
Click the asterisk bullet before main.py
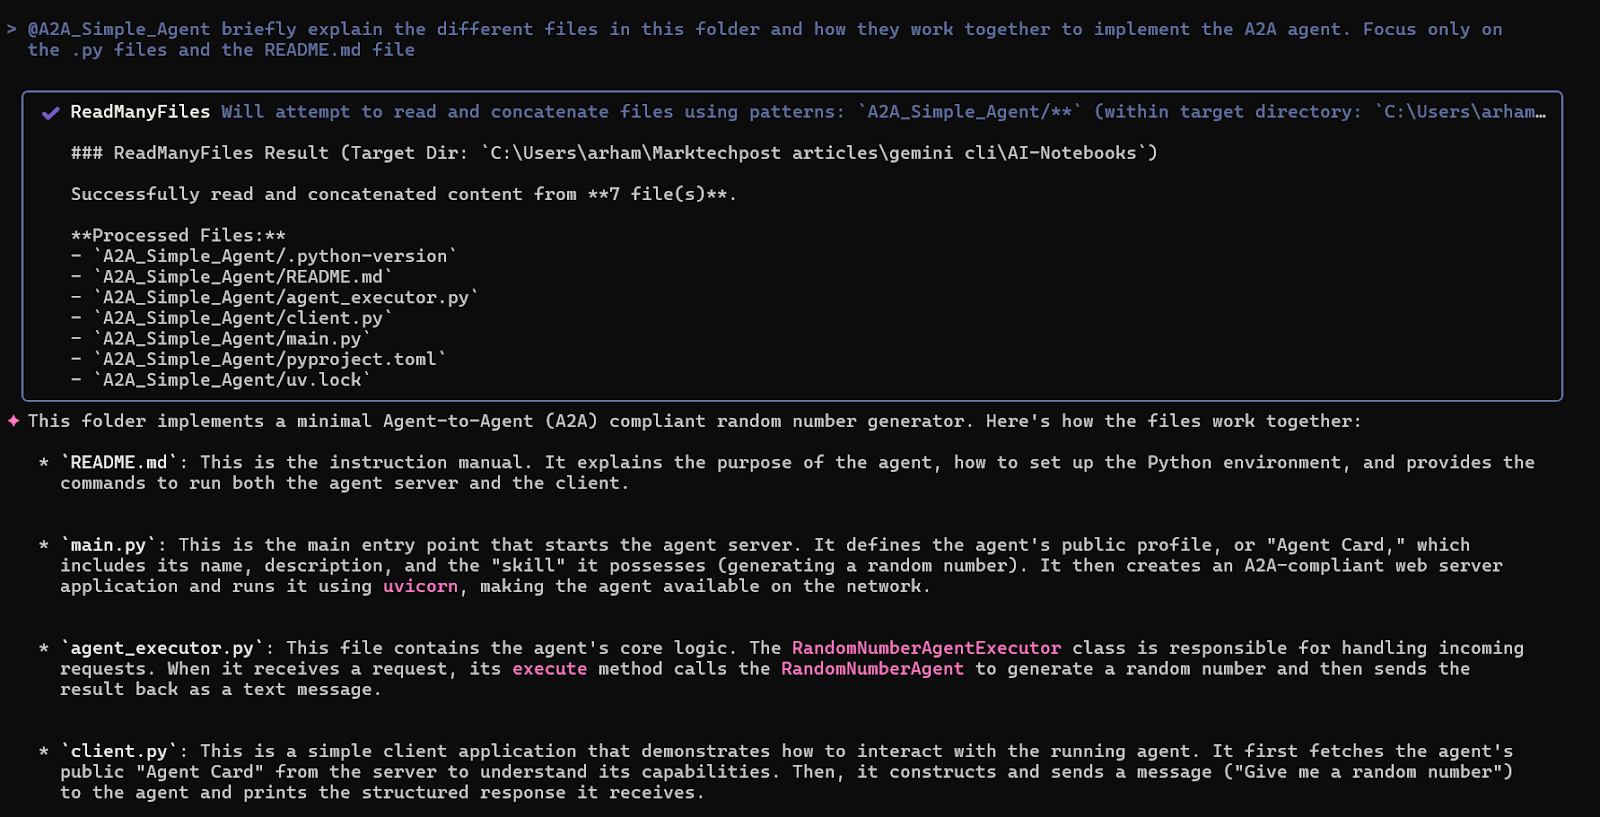tap(44, 546)
